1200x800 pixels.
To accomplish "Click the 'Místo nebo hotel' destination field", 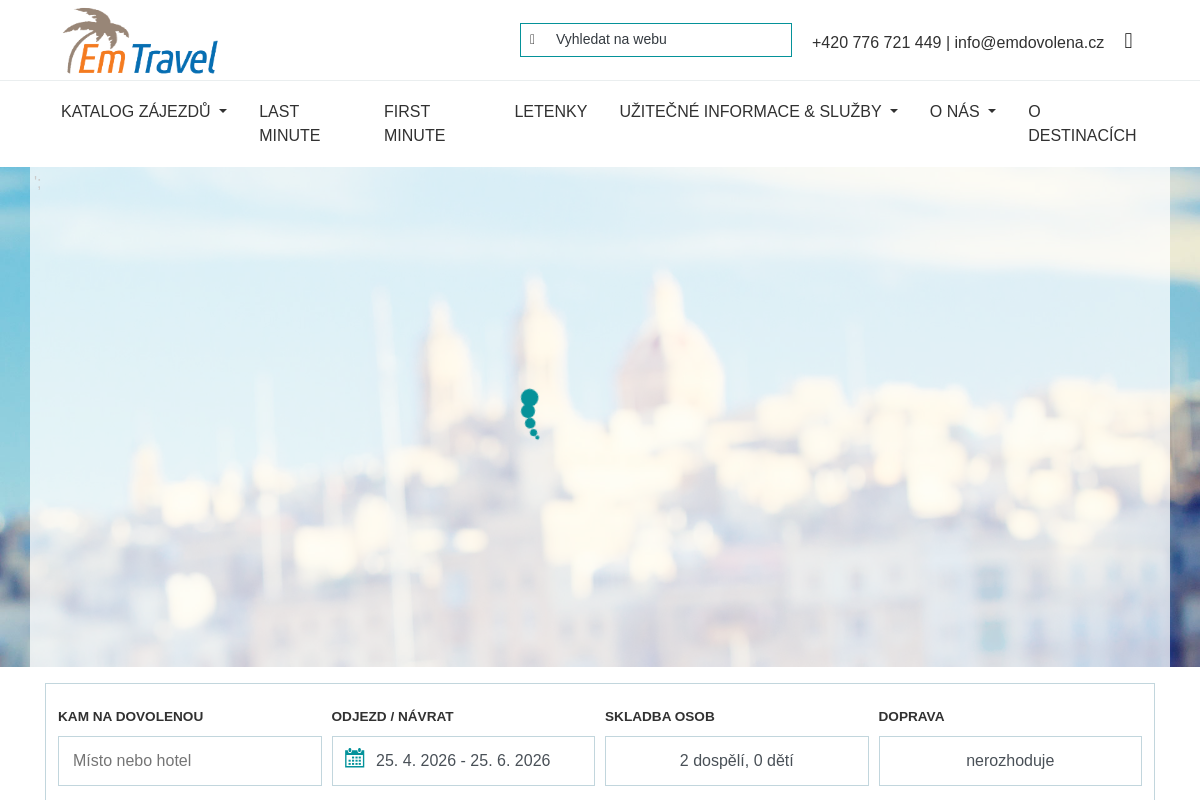I will click(190, 761).
